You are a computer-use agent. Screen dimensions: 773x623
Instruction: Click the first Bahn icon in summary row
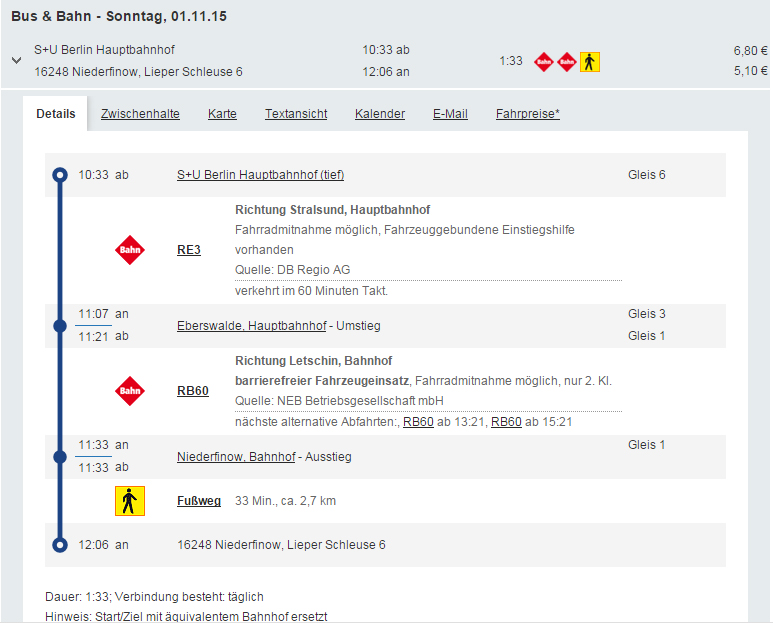pos(543,62)
